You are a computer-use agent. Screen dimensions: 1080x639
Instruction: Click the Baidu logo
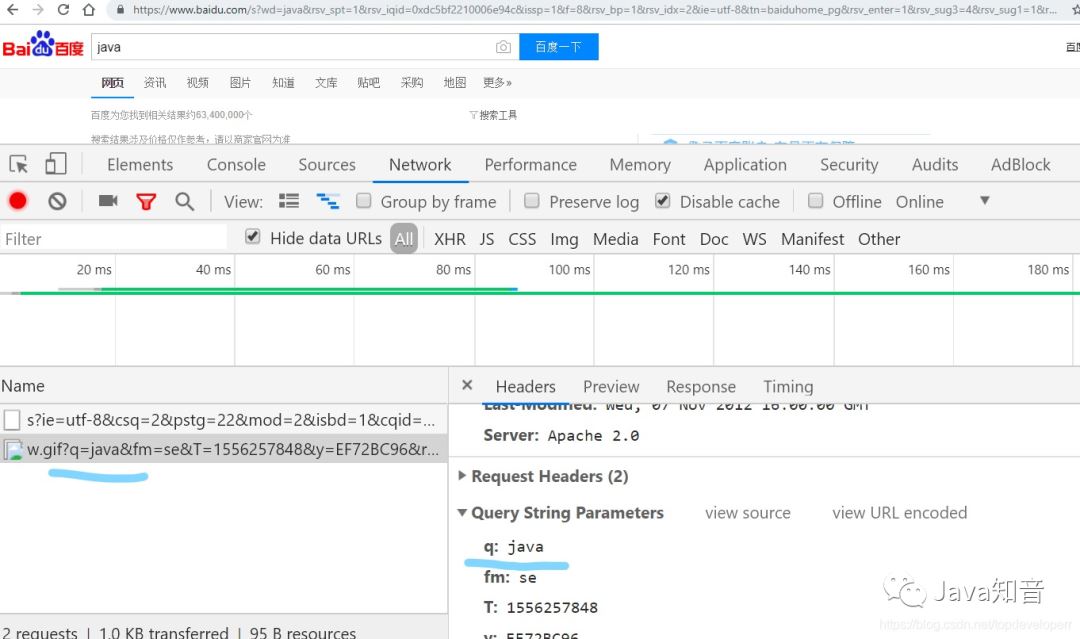(x=43, y=45)
